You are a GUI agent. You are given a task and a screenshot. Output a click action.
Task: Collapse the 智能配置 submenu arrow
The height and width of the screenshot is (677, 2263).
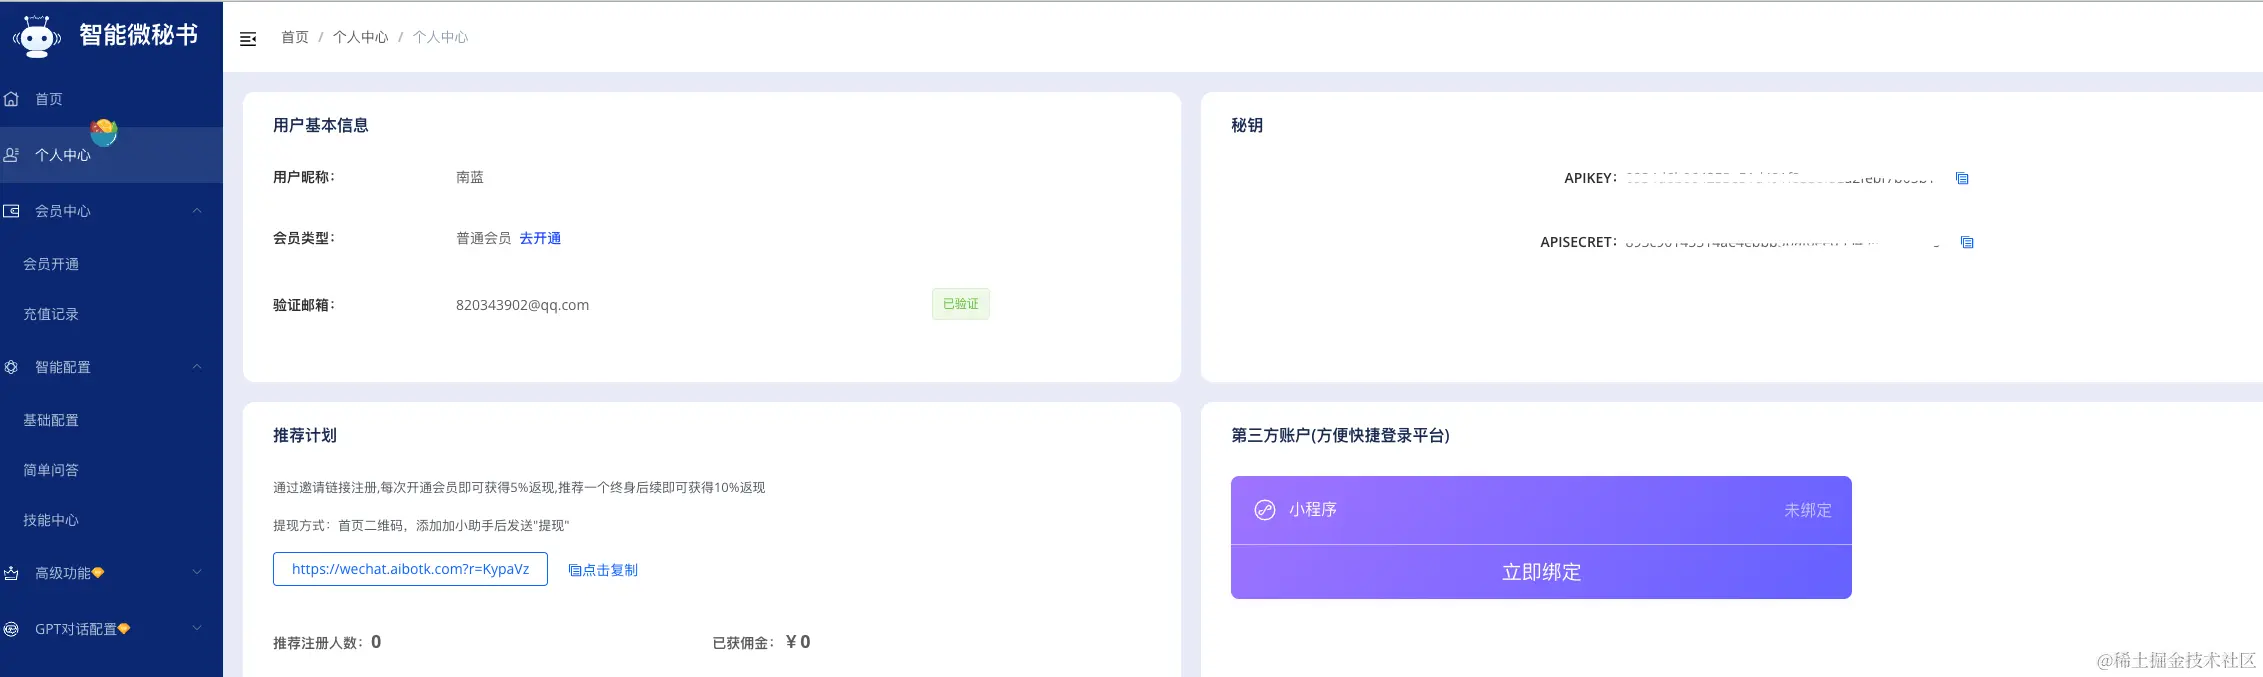point(197,367)
